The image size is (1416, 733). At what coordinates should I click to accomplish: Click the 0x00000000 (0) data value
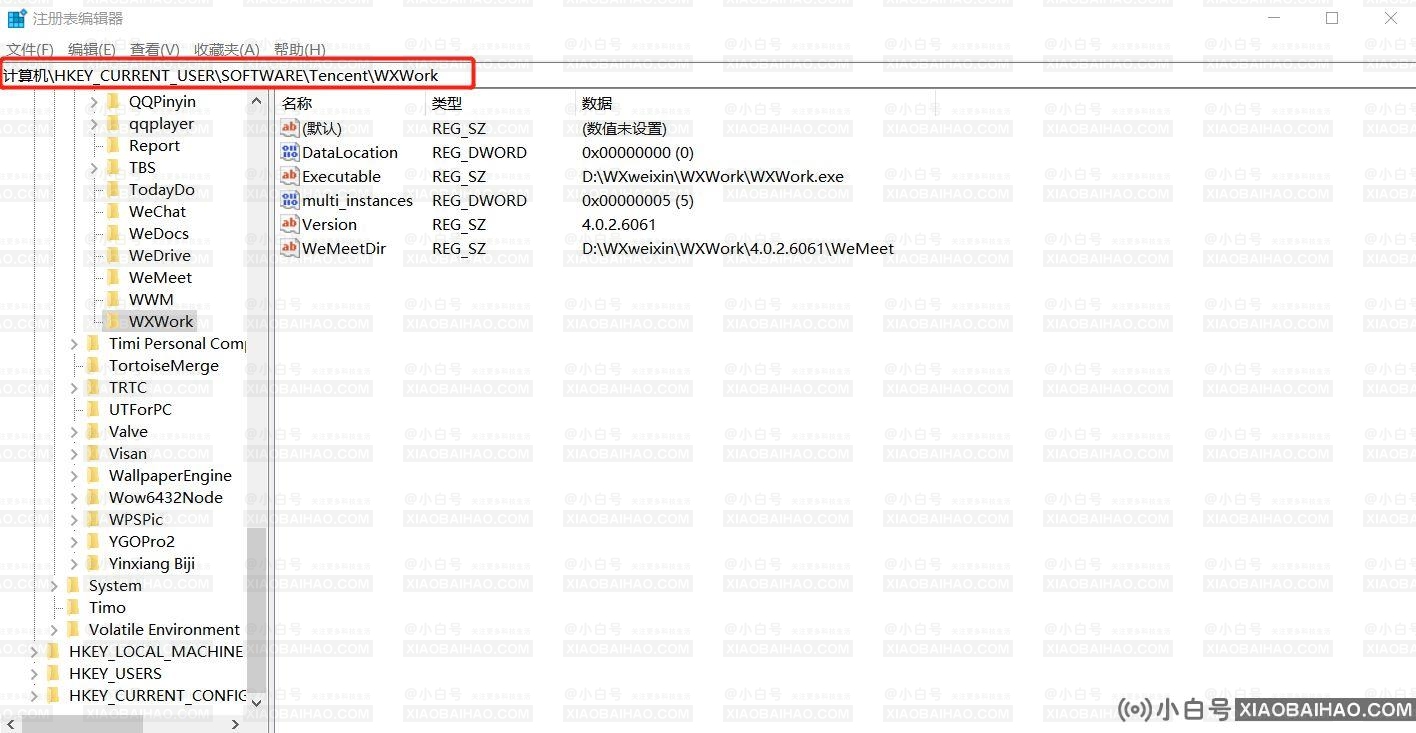tap(638, 152)
